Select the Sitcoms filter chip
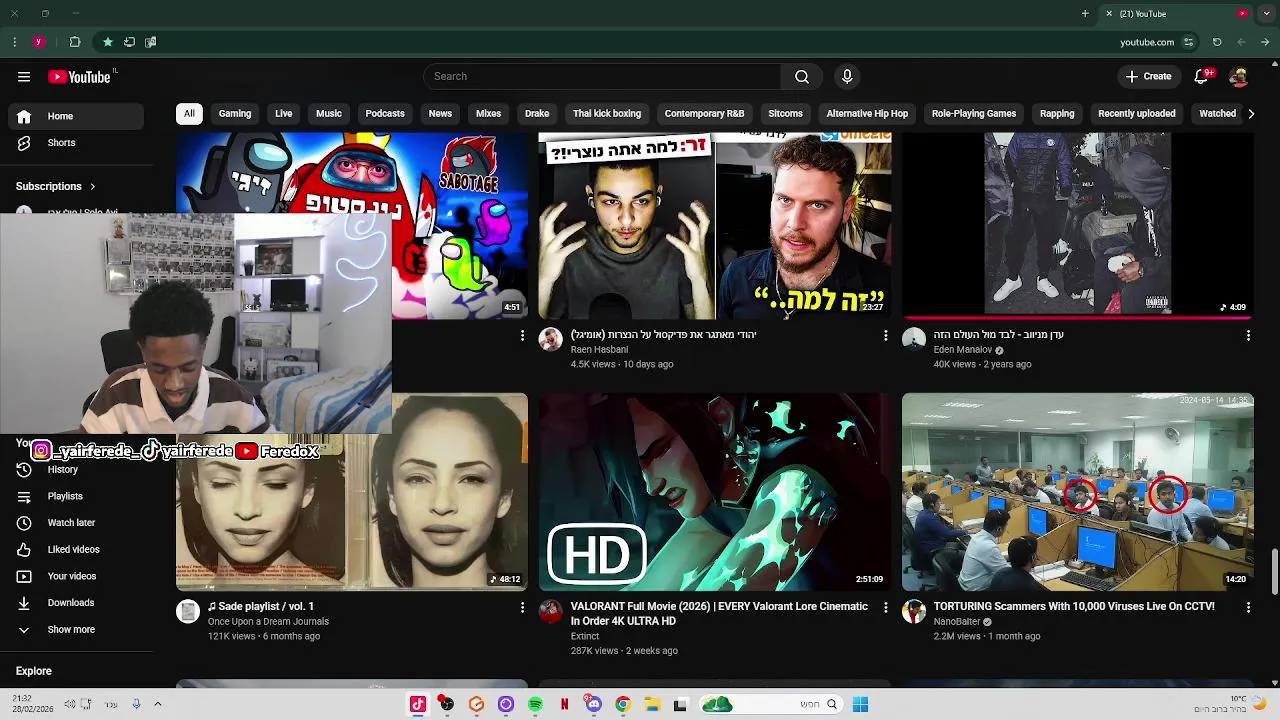The image size is (1280, 720). [786, 113]
